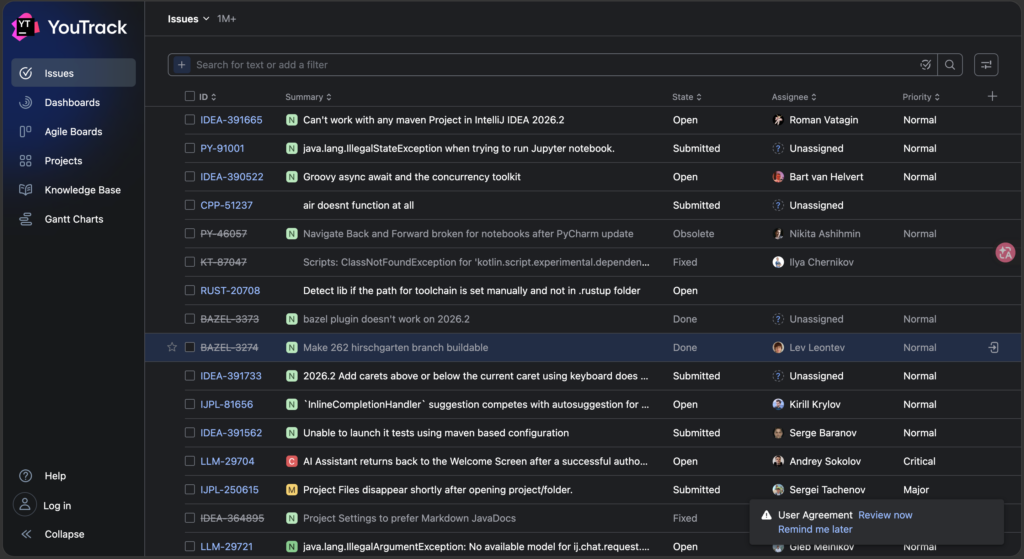Check the box for IJPL-250615
Viewport: 1024px width, 559px height.
tap(189, 490)
